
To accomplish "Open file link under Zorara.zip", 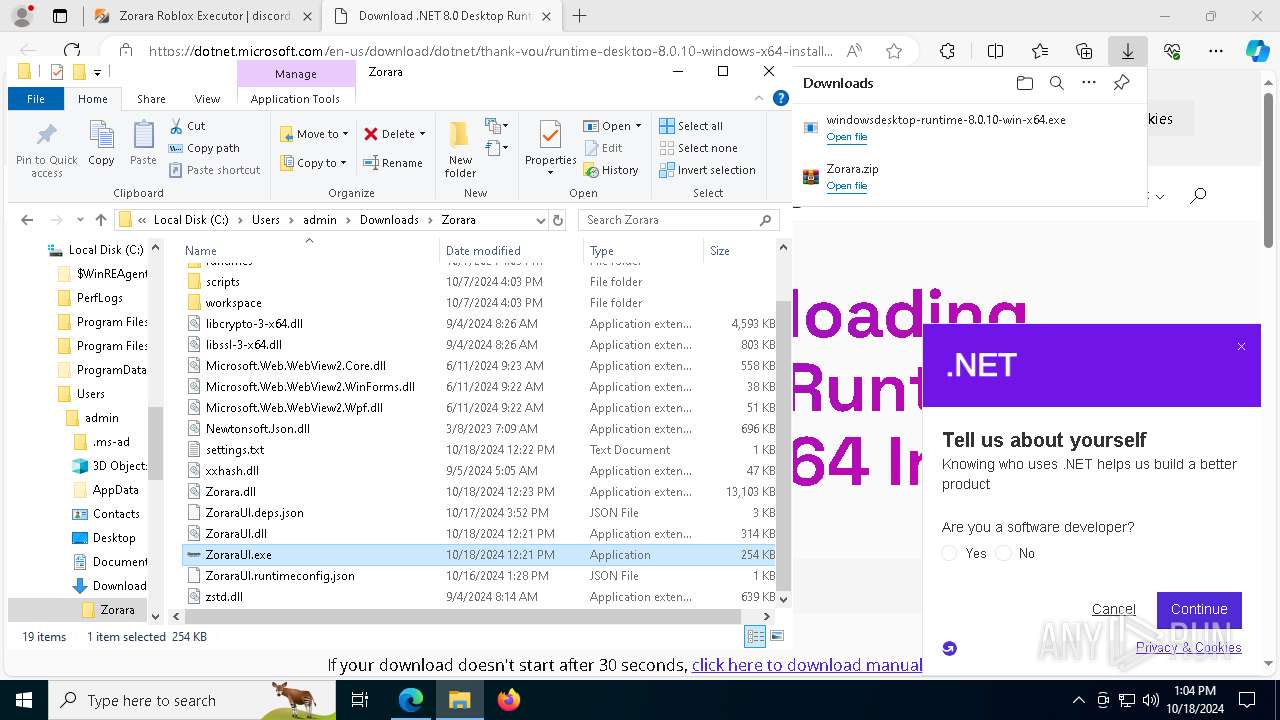I will pos(846,186).
